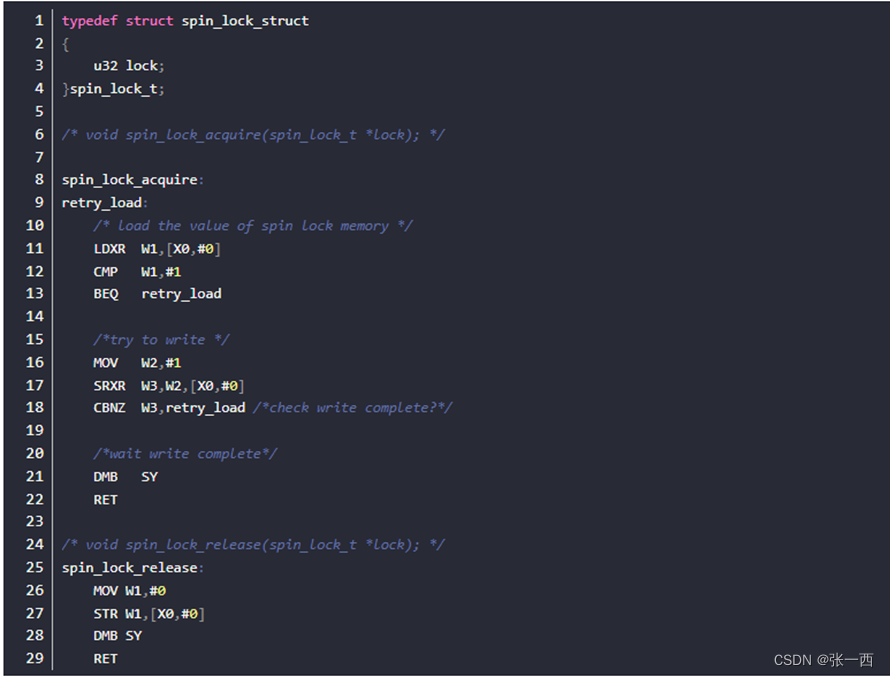This screenshot has height=677, width=890.
Task: Click line number 29 in the gutter
Action: click(35, 658)
